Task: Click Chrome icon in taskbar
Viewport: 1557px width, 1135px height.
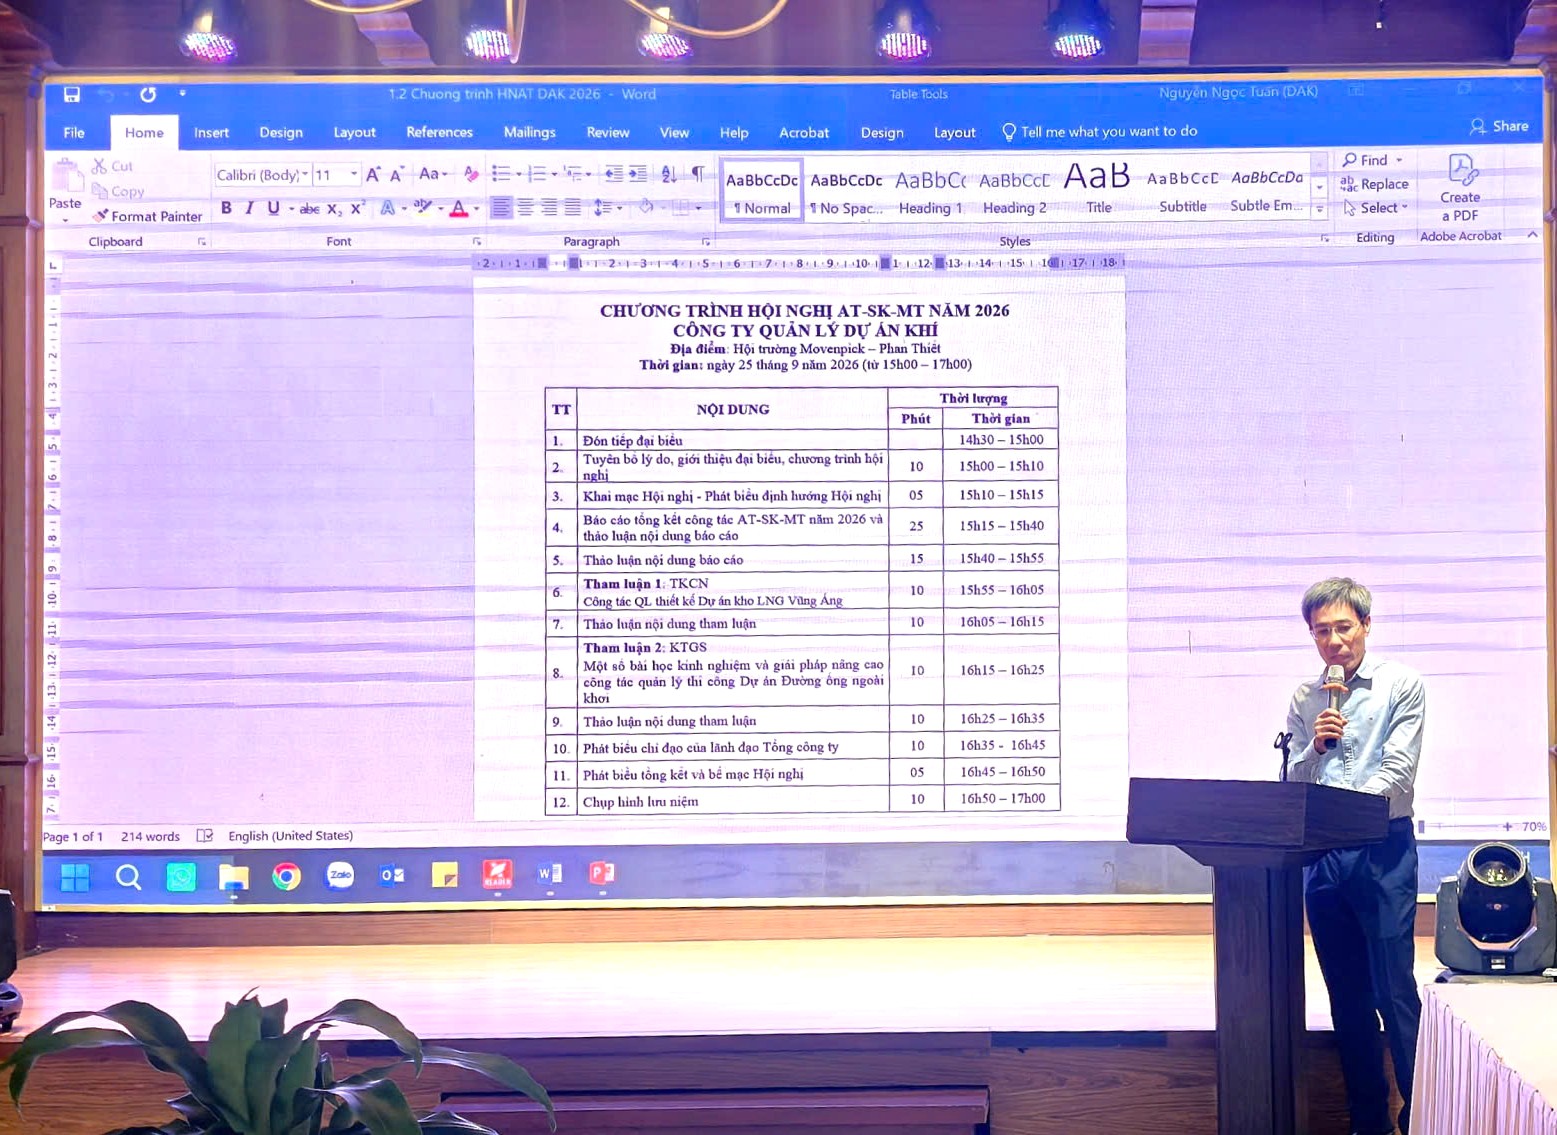Action: (x=286, y=876)
